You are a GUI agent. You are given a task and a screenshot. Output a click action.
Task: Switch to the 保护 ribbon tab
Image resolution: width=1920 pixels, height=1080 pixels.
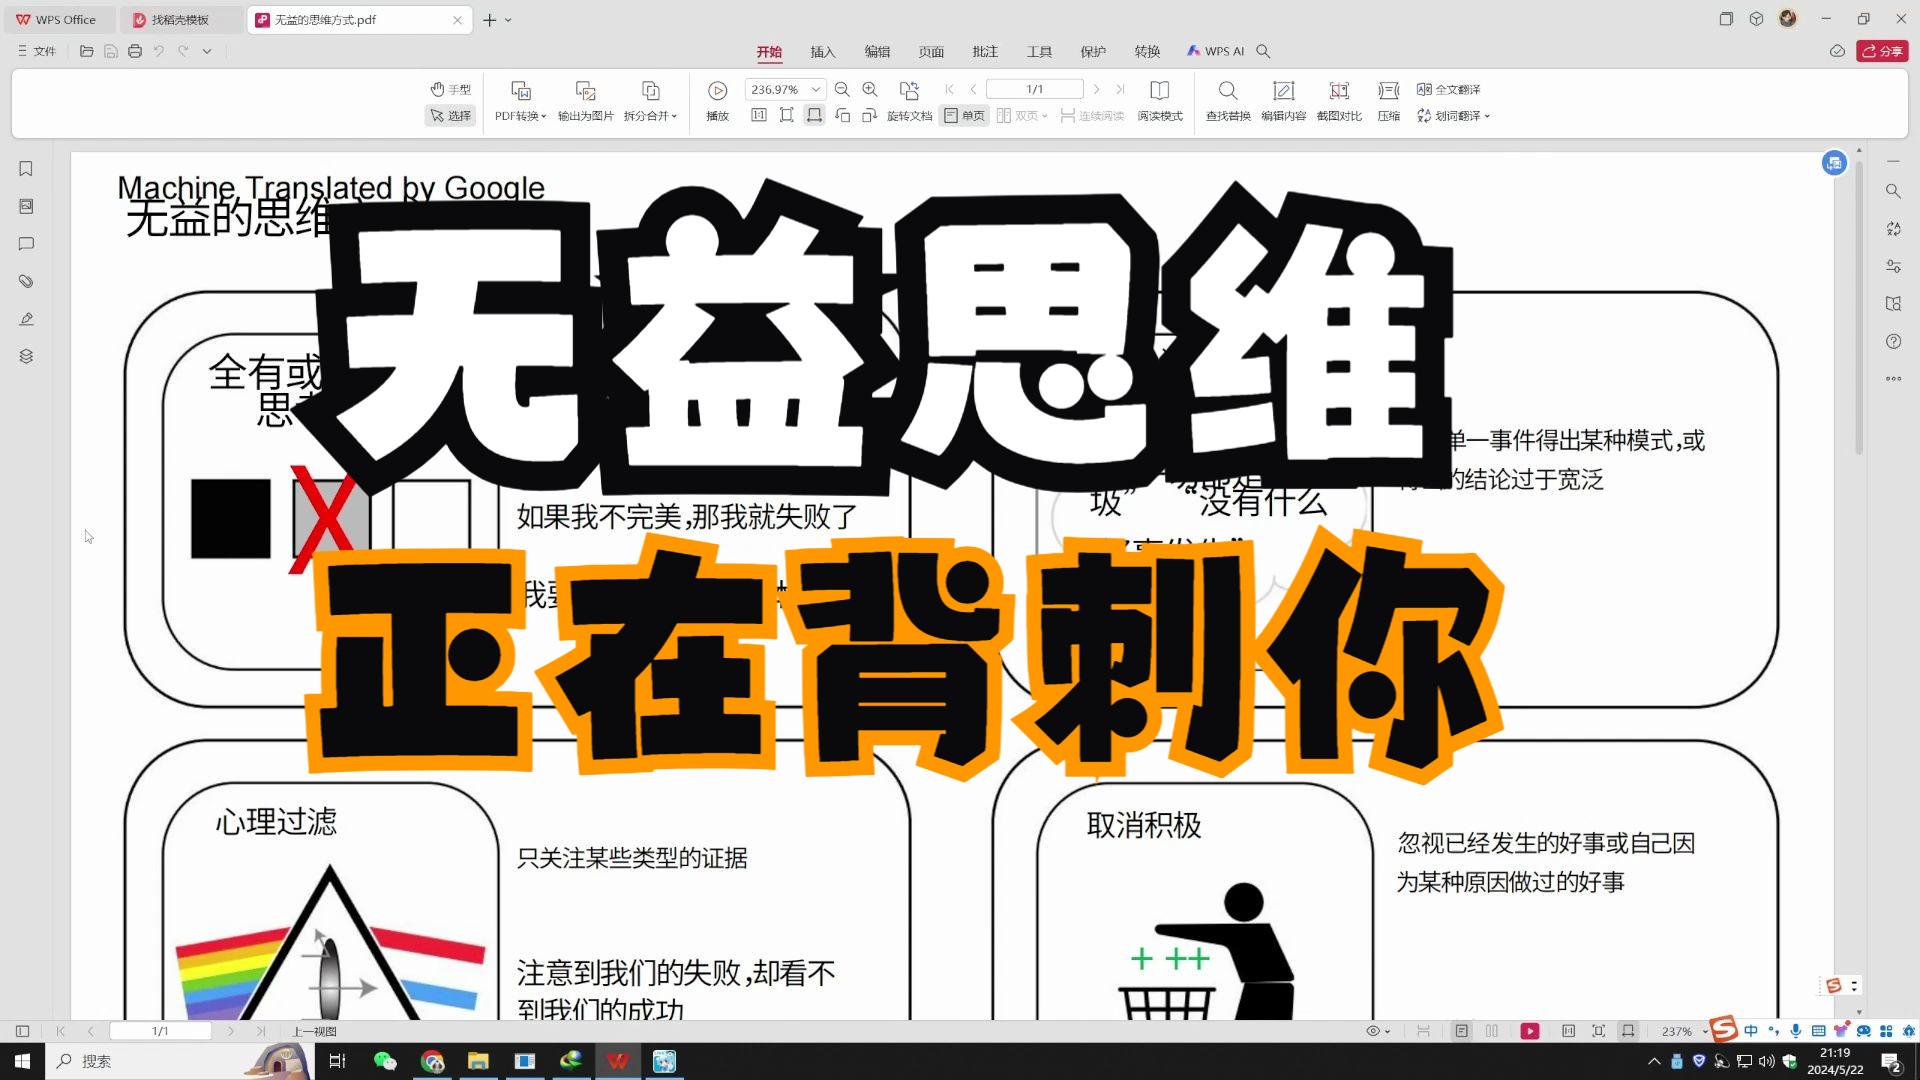tap(1093, 51)
